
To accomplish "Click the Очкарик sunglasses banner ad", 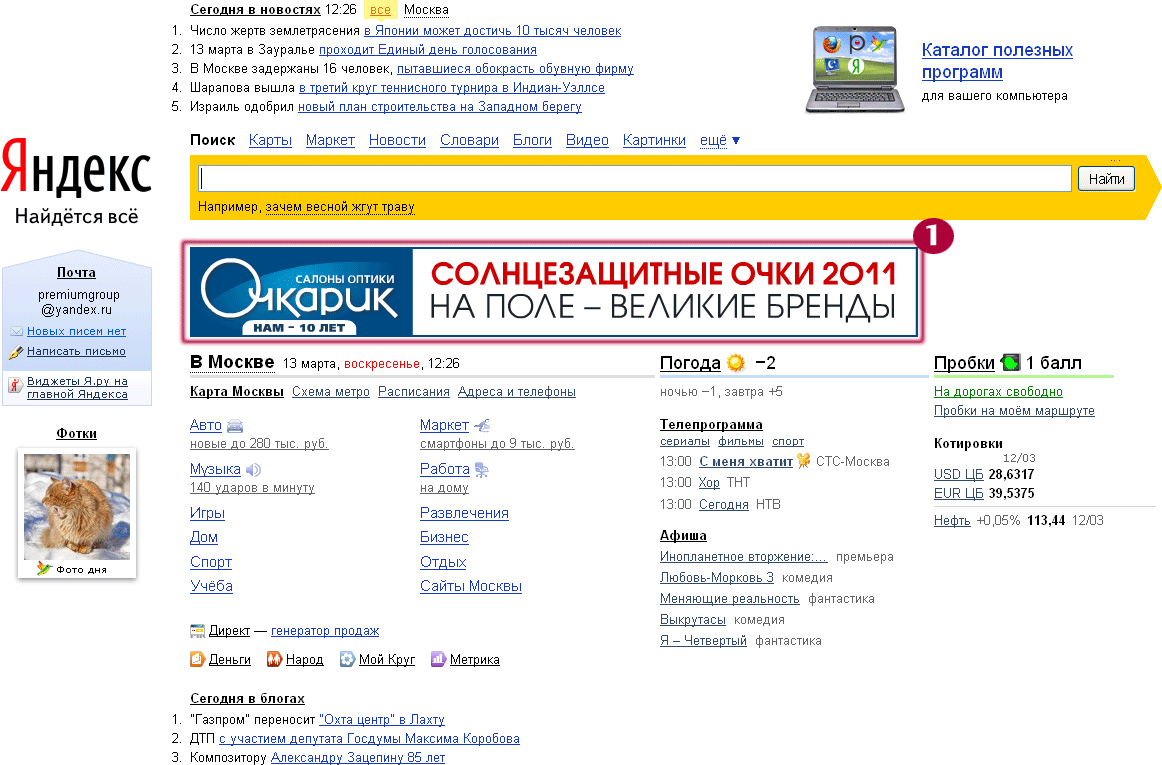I will (553, 292).
